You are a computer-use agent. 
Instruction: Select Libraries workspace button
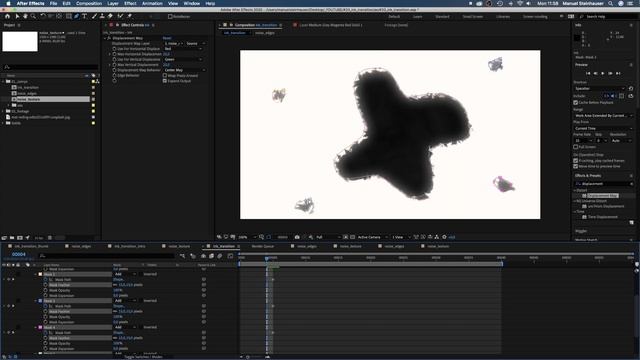[503, 17]
